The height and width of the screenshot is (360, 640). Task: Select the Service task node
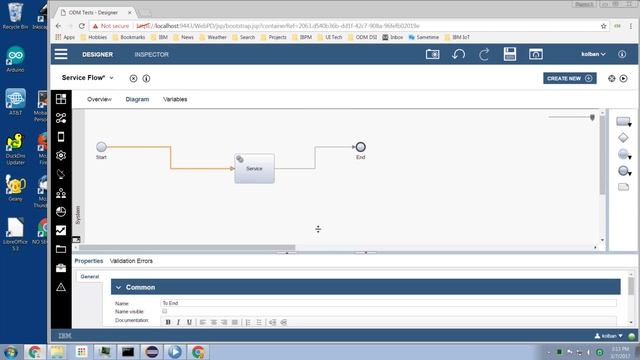point(254,168)
